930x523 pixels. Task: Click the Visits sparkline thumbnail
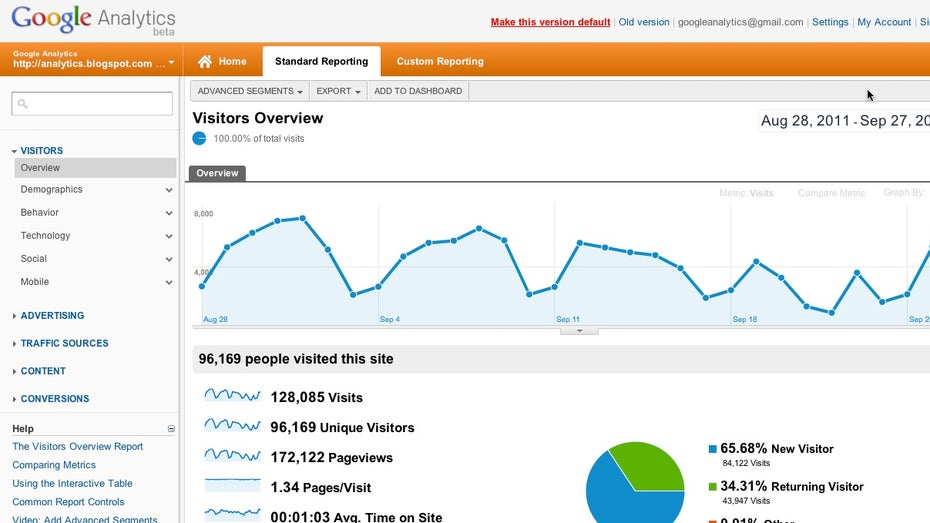click(232, 395)
